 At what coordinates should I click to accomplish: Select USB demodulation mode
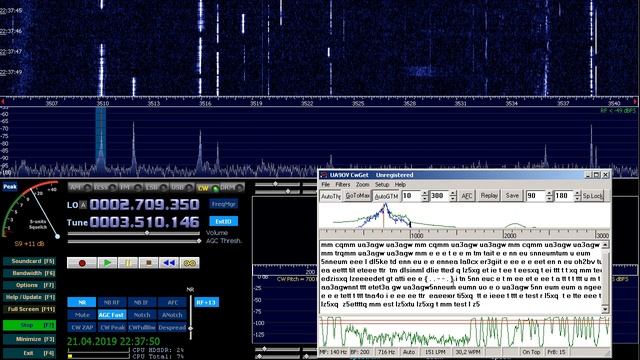[x=182, y=188]
